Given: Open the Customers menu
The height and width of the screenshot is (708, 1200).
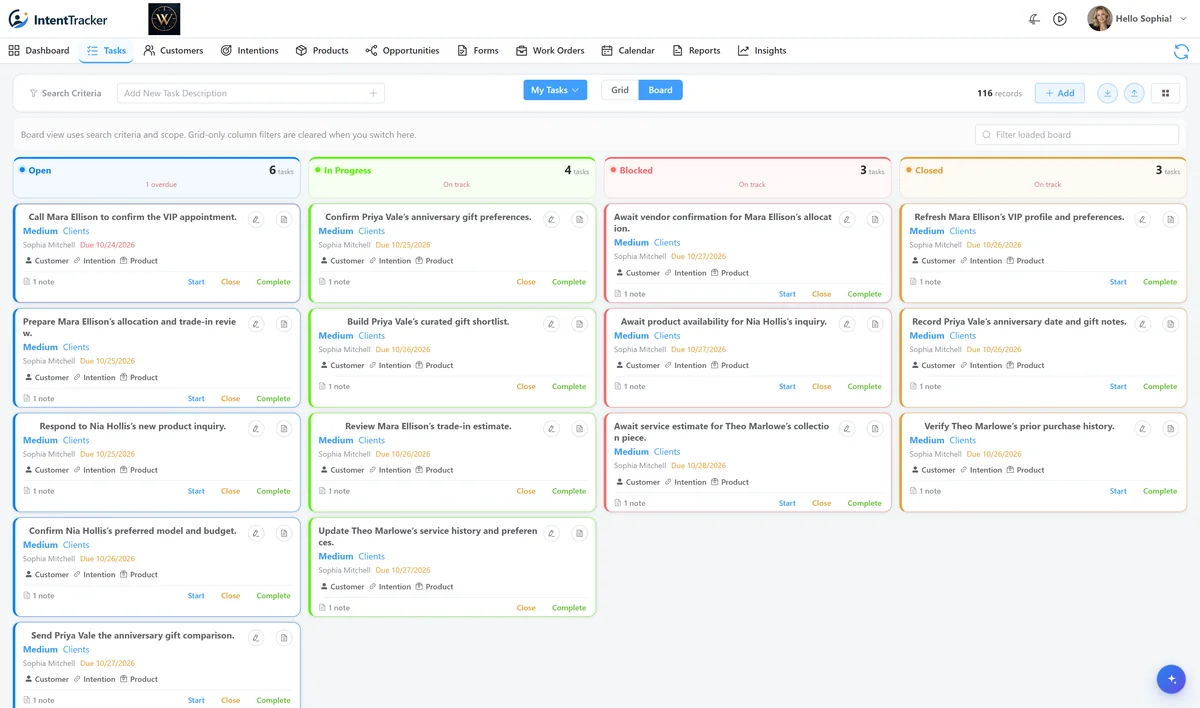Looking at the screenshot, I should pyautogui.click(x=173, y=50).
